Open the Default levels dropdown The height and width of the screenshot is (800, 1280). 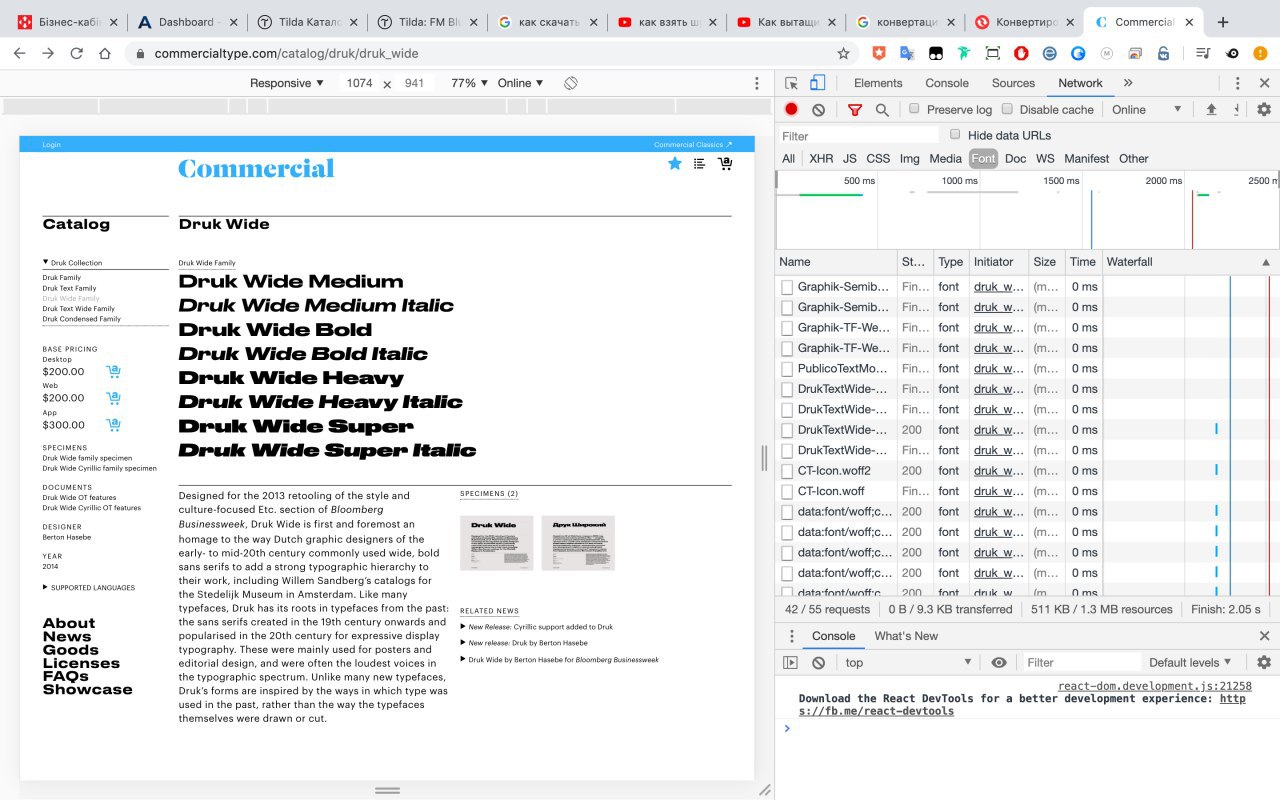[1190, 662]
